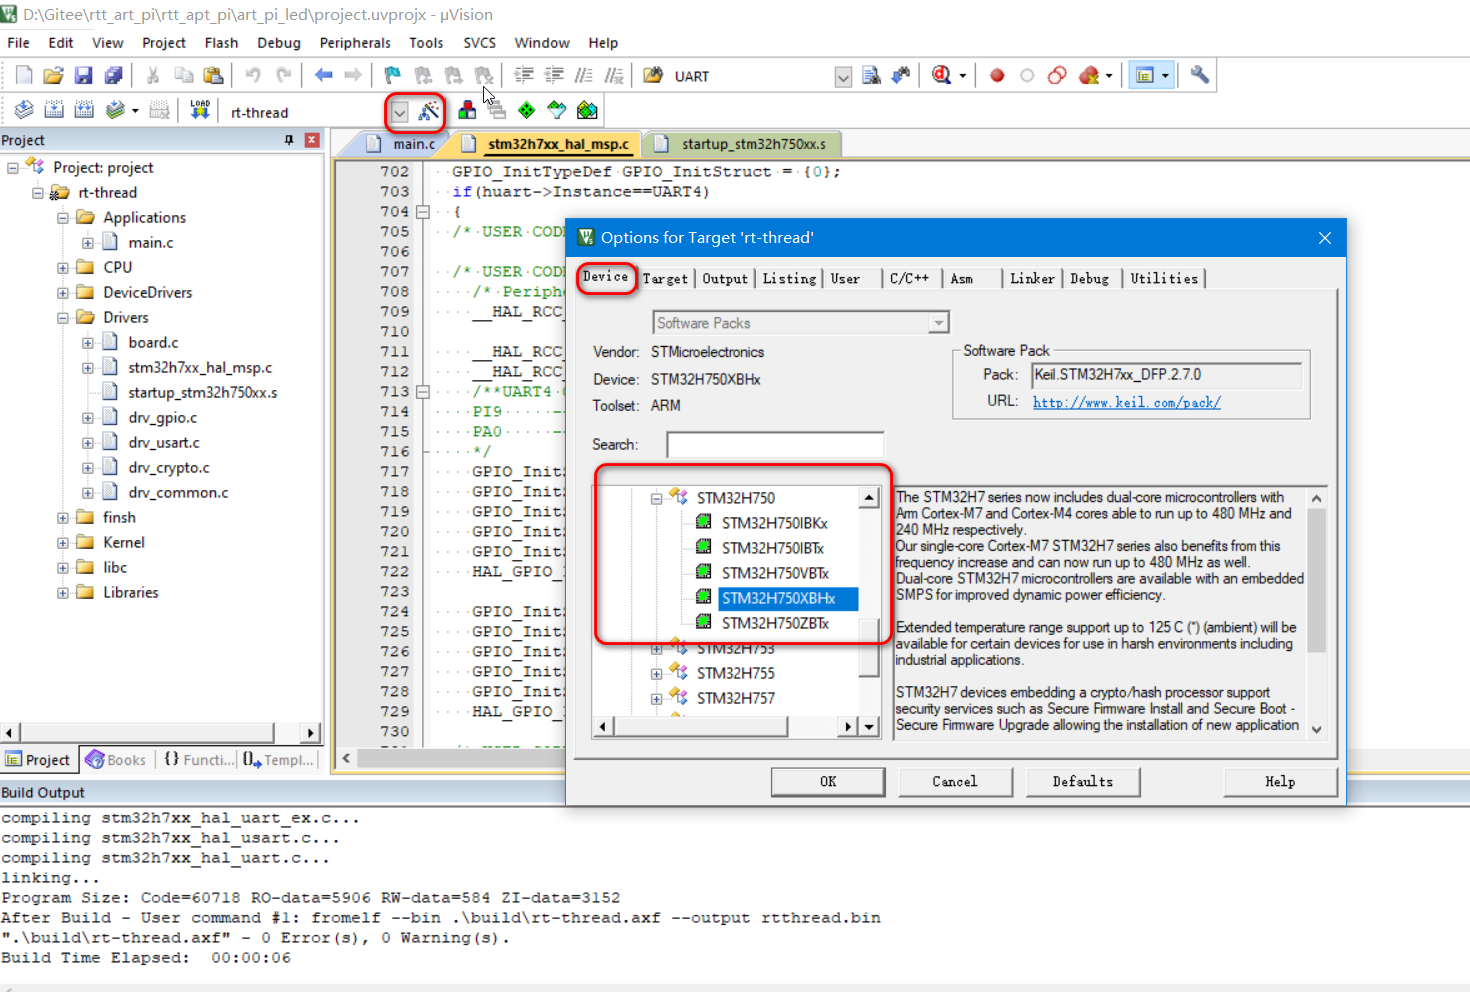Toggle fold marker at line 704
This screenshot has width=1470, height=992.
point(422,212)
